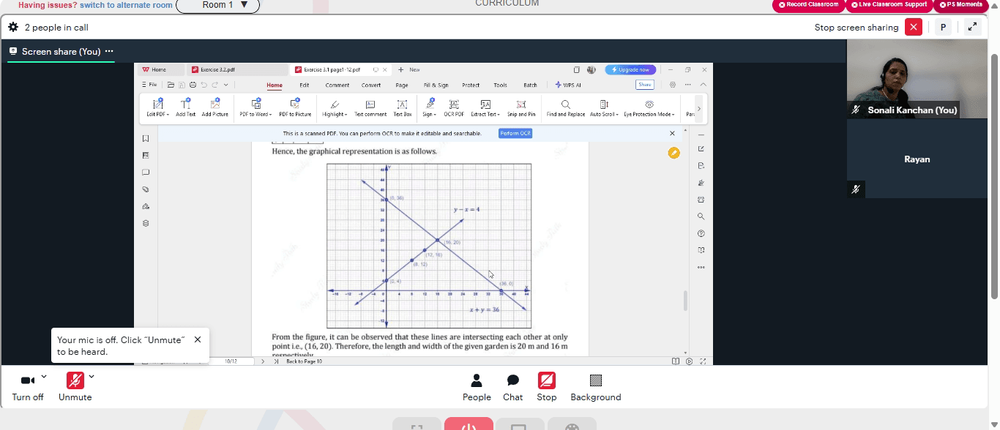
Task: Switch to the Comment ribbon tab
Action: tap(337, 85)
